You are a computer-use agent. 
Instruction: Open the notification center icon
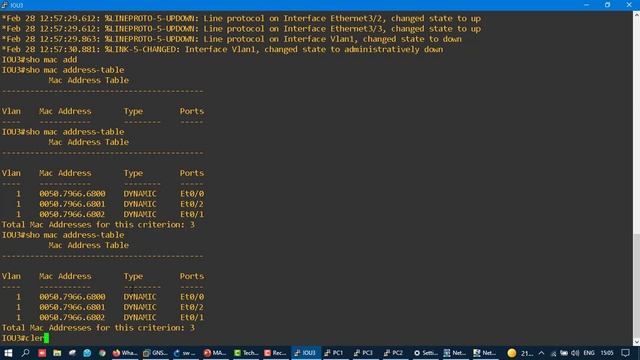(626, 353)
